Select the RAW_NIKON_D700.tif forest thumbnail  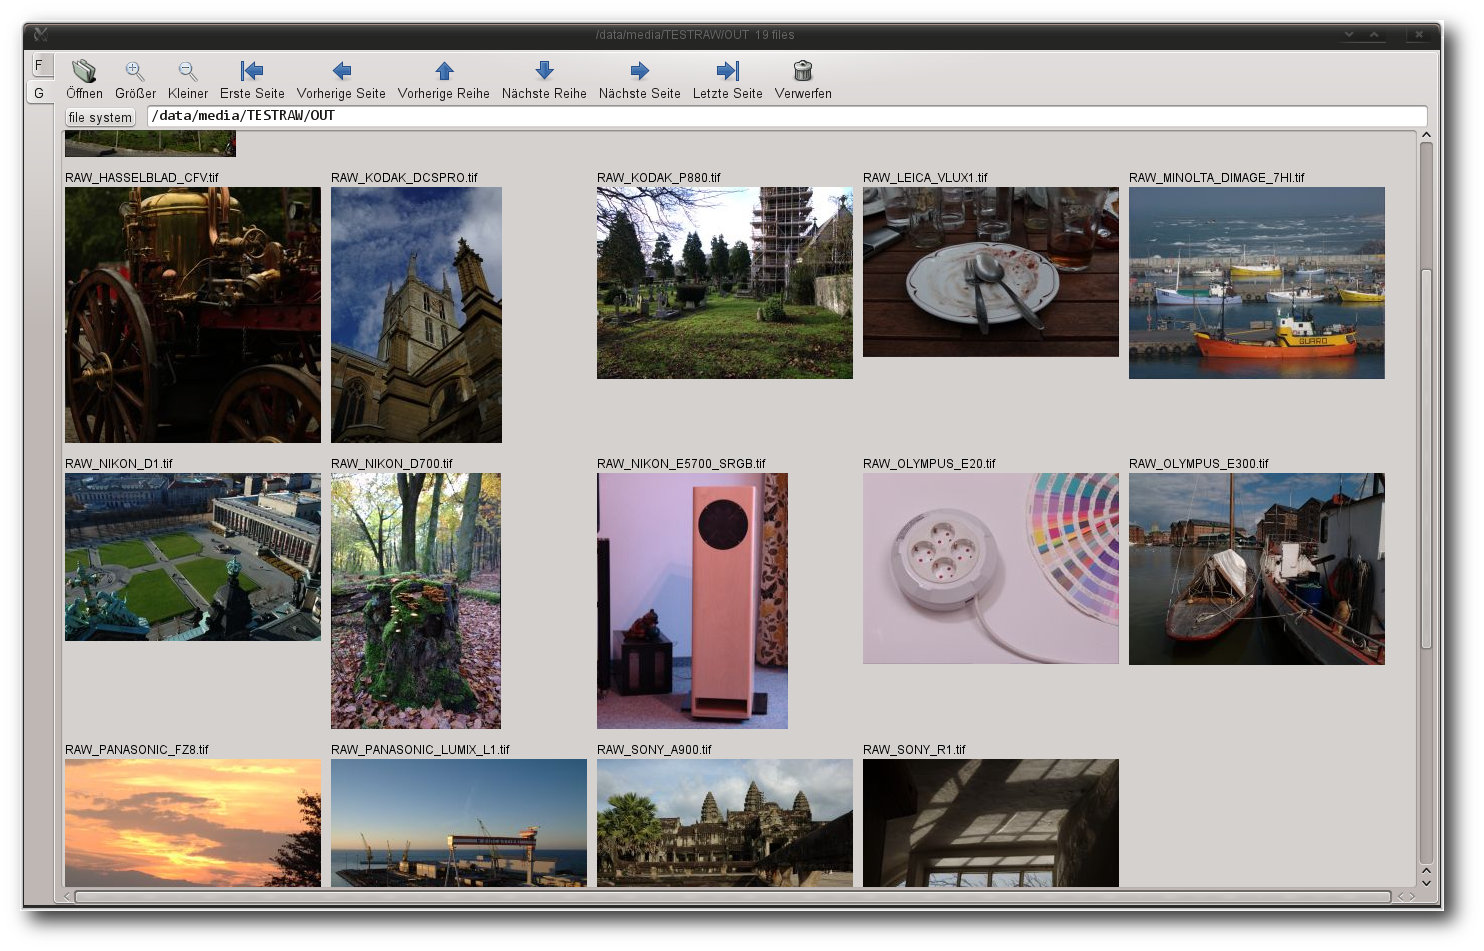point(416,601)
